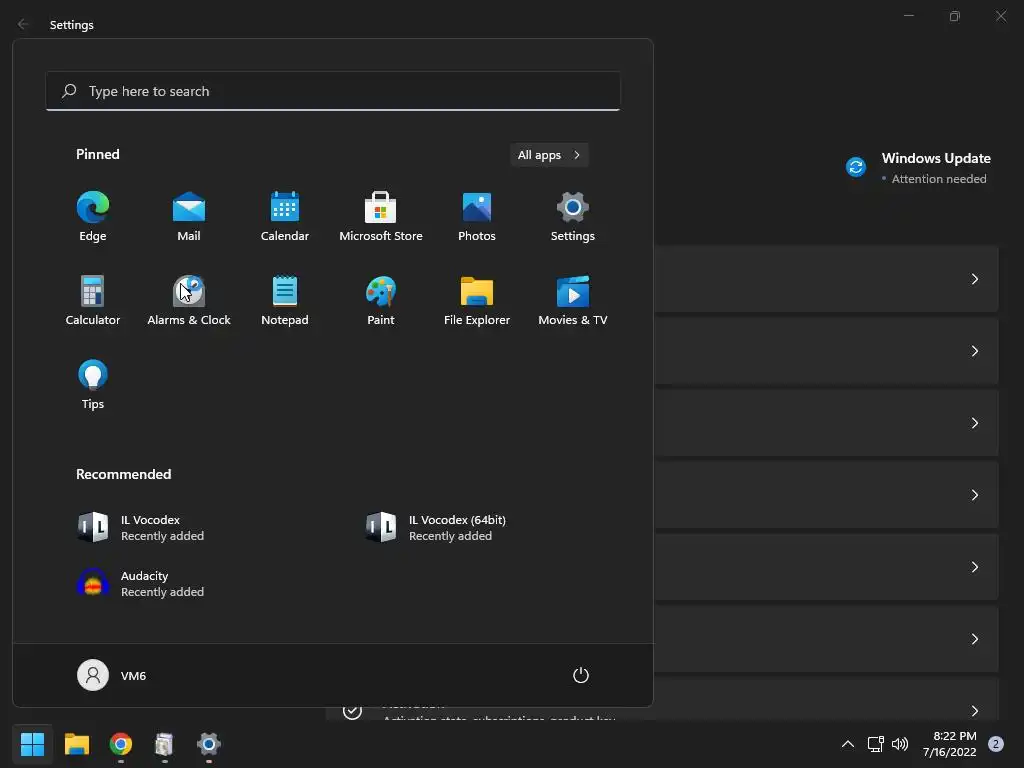The image size is (1024, 768).
Task: Open the Edge browser from pinned apps
Action: (93, 217)
